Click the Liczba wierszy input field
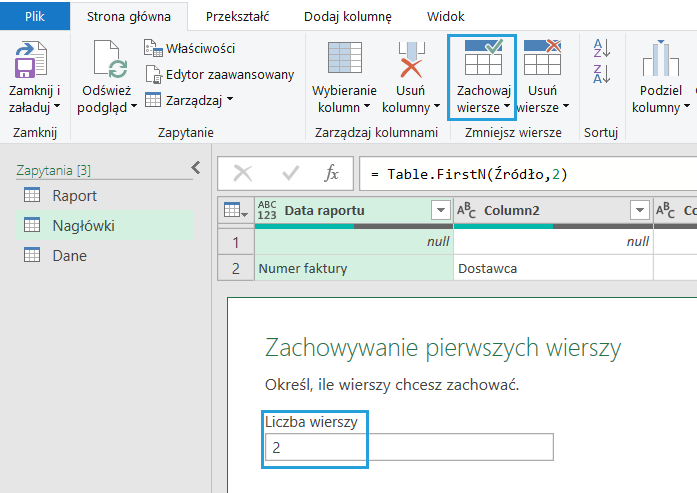The width and height of the screenshot is (697, 493). (408, 449)
